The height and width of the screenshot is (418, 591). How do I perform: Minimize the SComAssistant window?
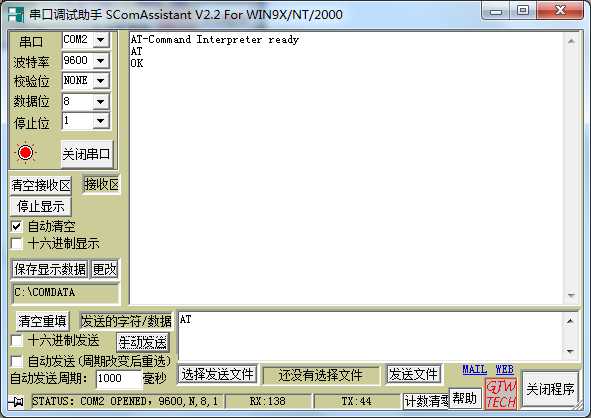coord(496,11)
